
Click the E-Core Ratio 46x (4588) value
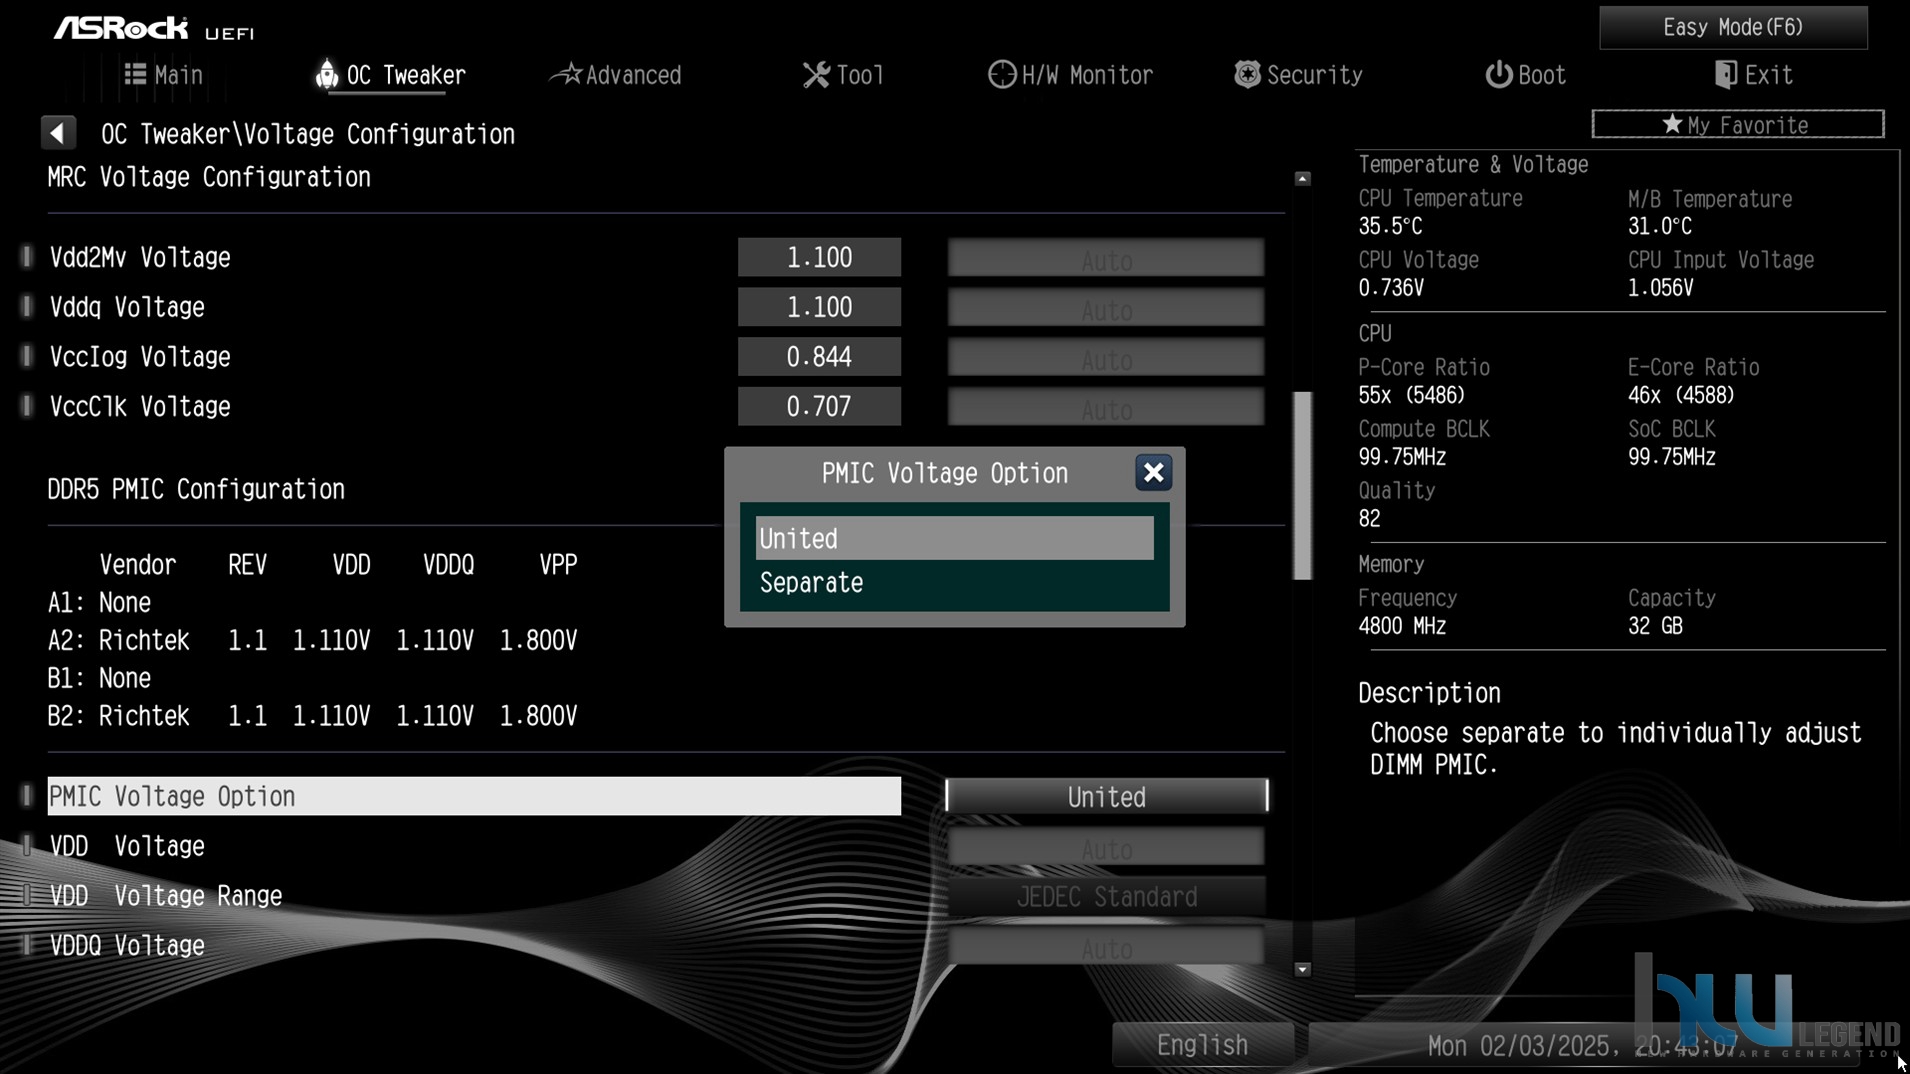[x=1681, y=395]
